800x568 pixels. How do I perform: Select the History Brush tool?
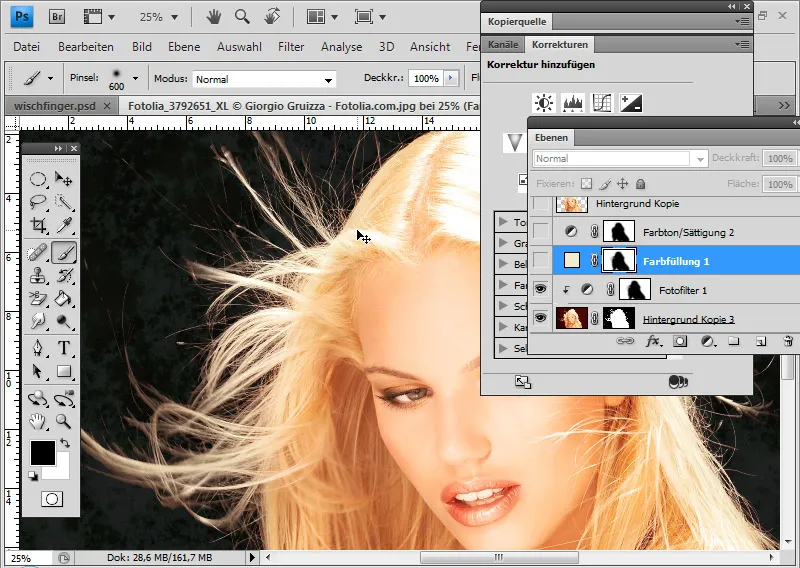tap(64, 276)
